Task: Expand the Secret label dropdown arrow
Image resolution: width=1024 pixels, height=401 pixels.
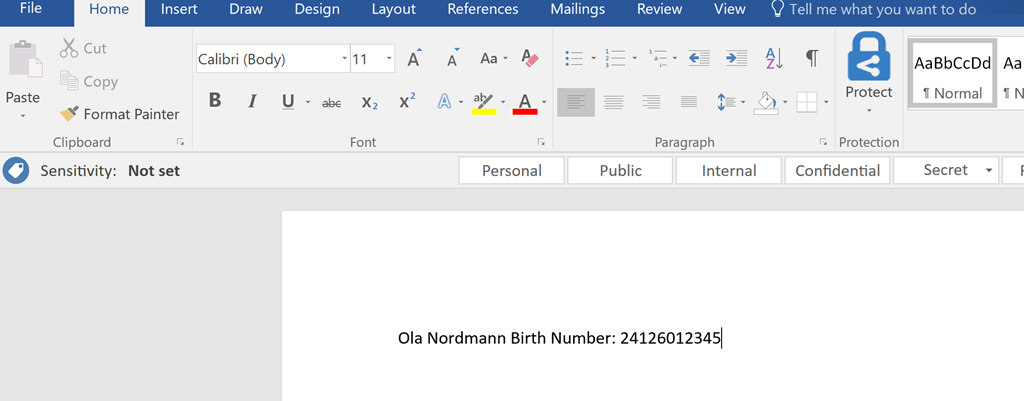Action: coord(989,170)
